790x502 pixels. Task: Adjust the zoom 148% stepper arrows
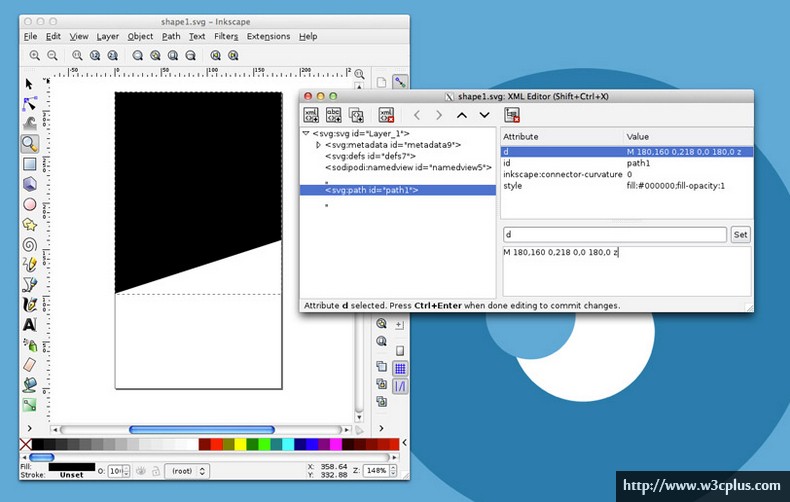pos(393,471)
